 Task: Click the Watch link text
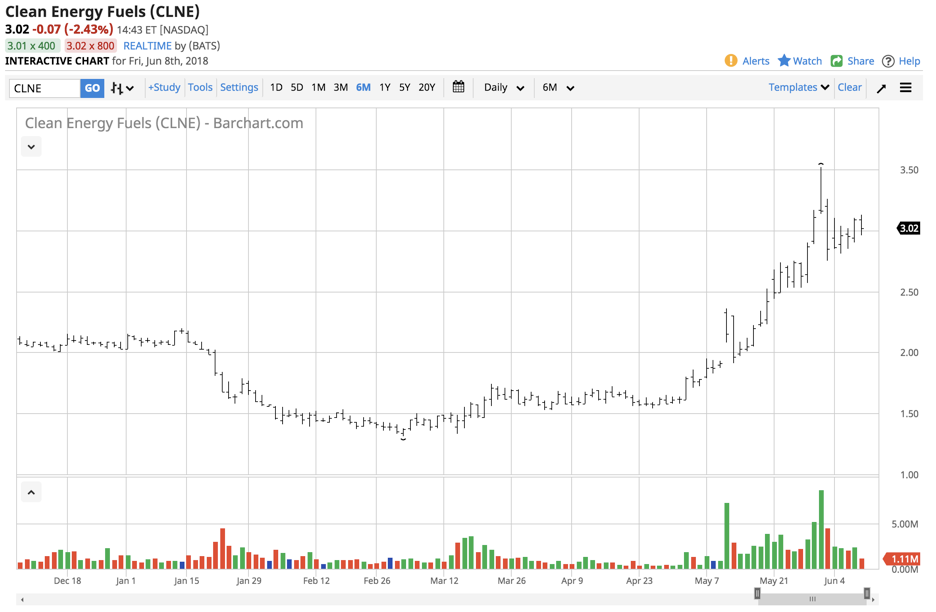tap(807, 61)
